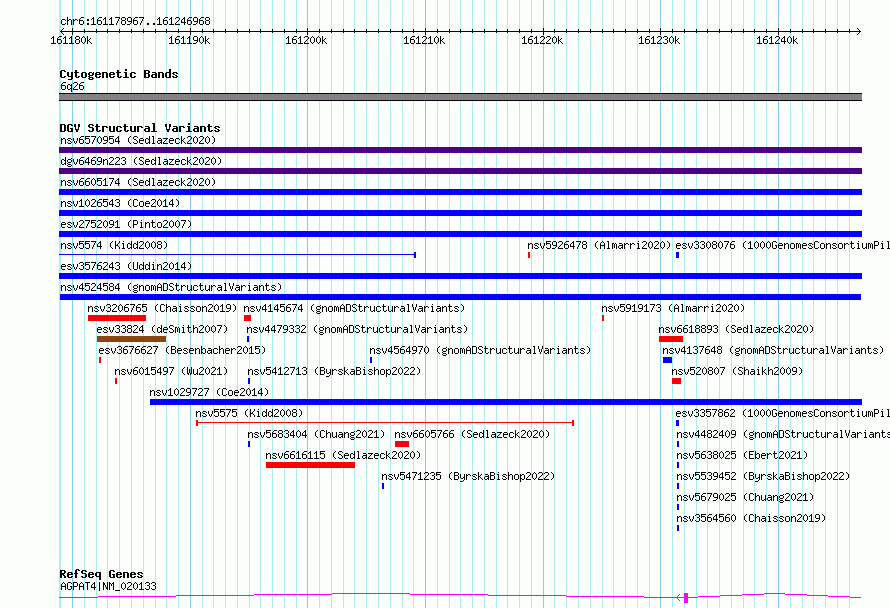
Task: Click the red nsv3206765 variant bar
Action: [117, 318]
